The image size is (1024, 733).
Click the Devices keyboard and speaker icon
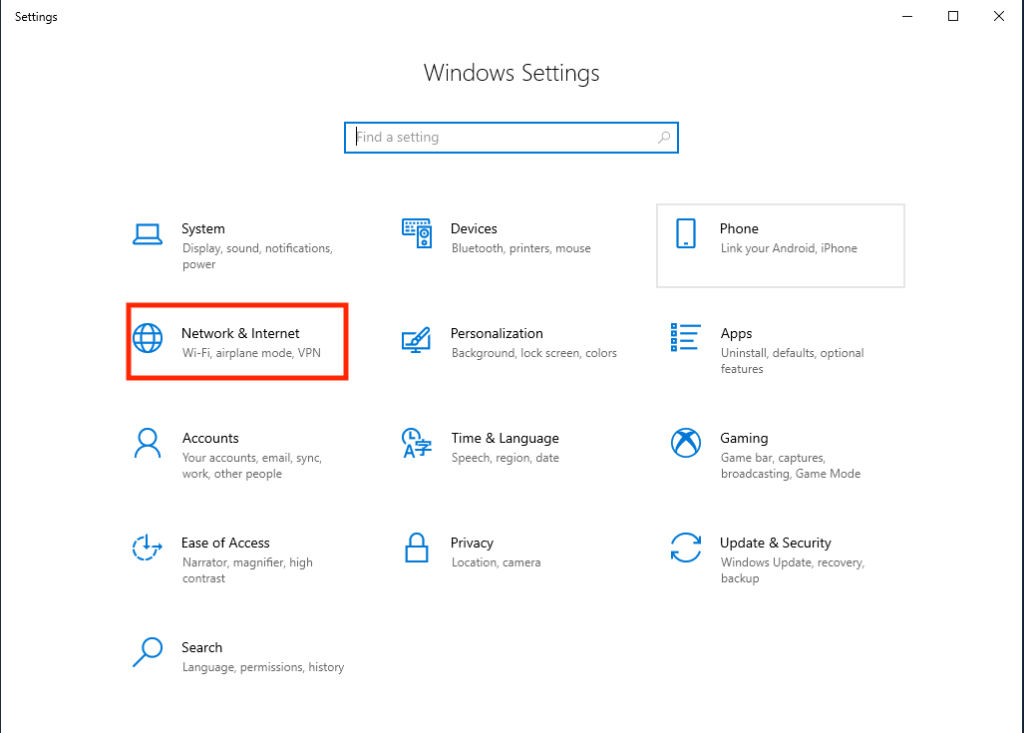coord(417,233)
